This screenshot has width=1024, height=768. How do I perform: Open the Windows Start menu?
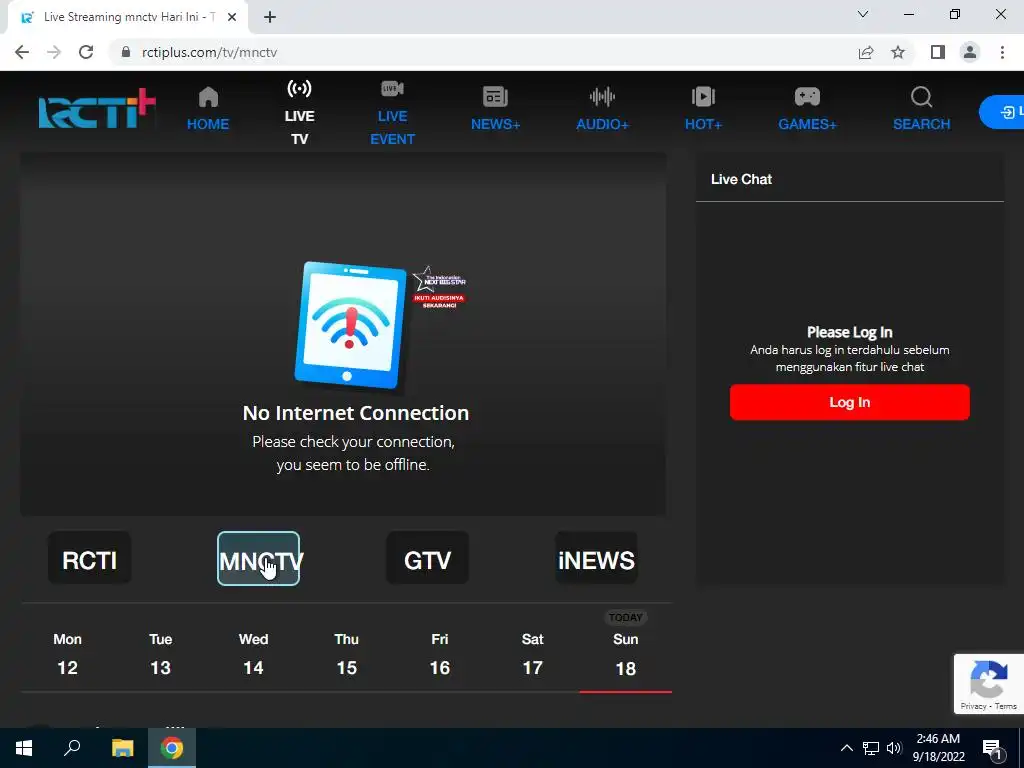click(24, 748)
